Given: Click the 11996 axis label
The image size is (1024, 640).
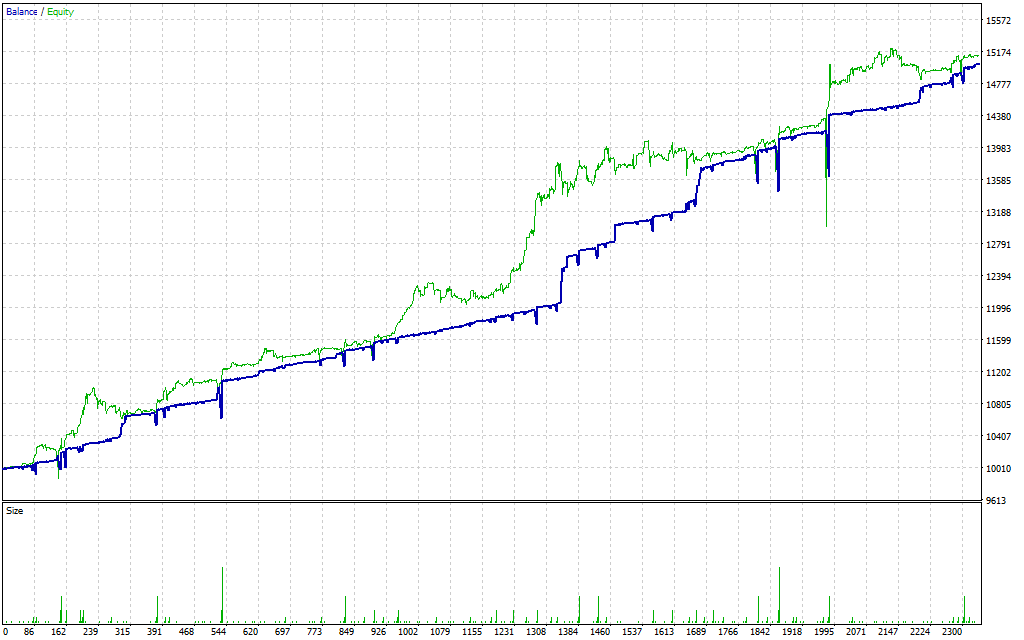Looking at the screenshot, I should pos(997,309).
